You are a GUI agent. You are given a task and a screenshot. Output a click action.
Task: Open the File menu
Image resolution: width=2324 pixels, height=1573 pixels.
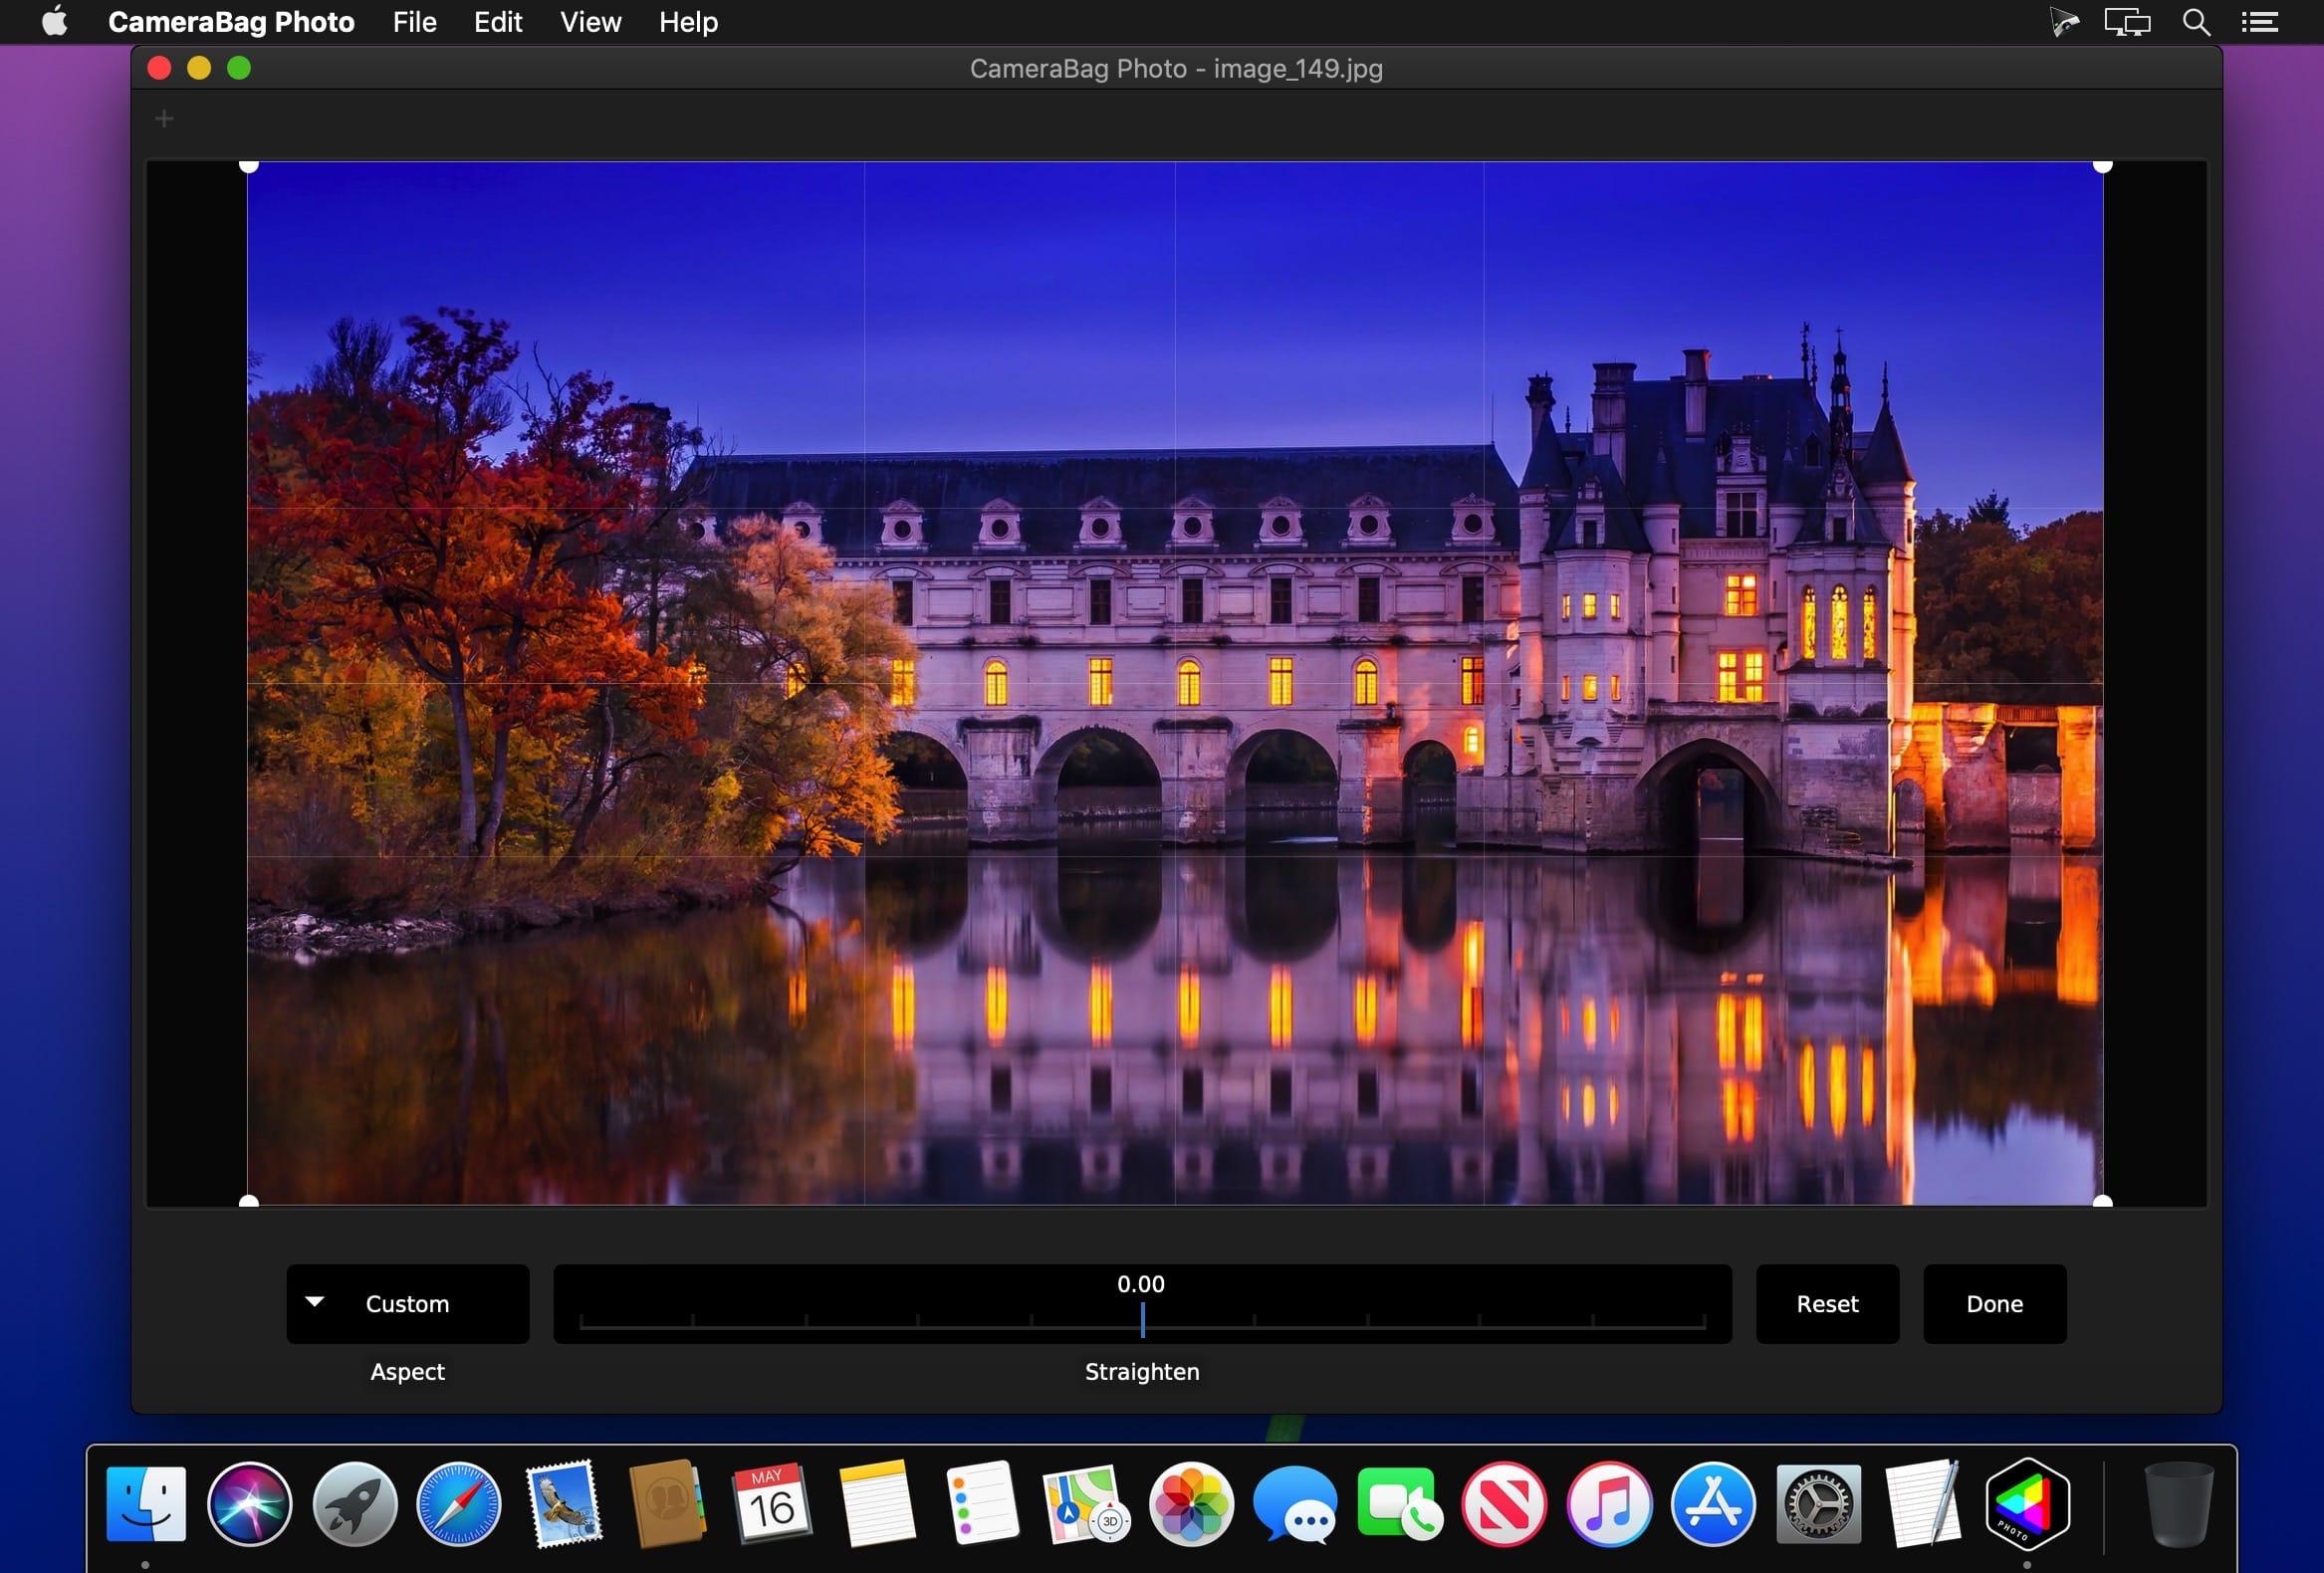pos(414,22)
